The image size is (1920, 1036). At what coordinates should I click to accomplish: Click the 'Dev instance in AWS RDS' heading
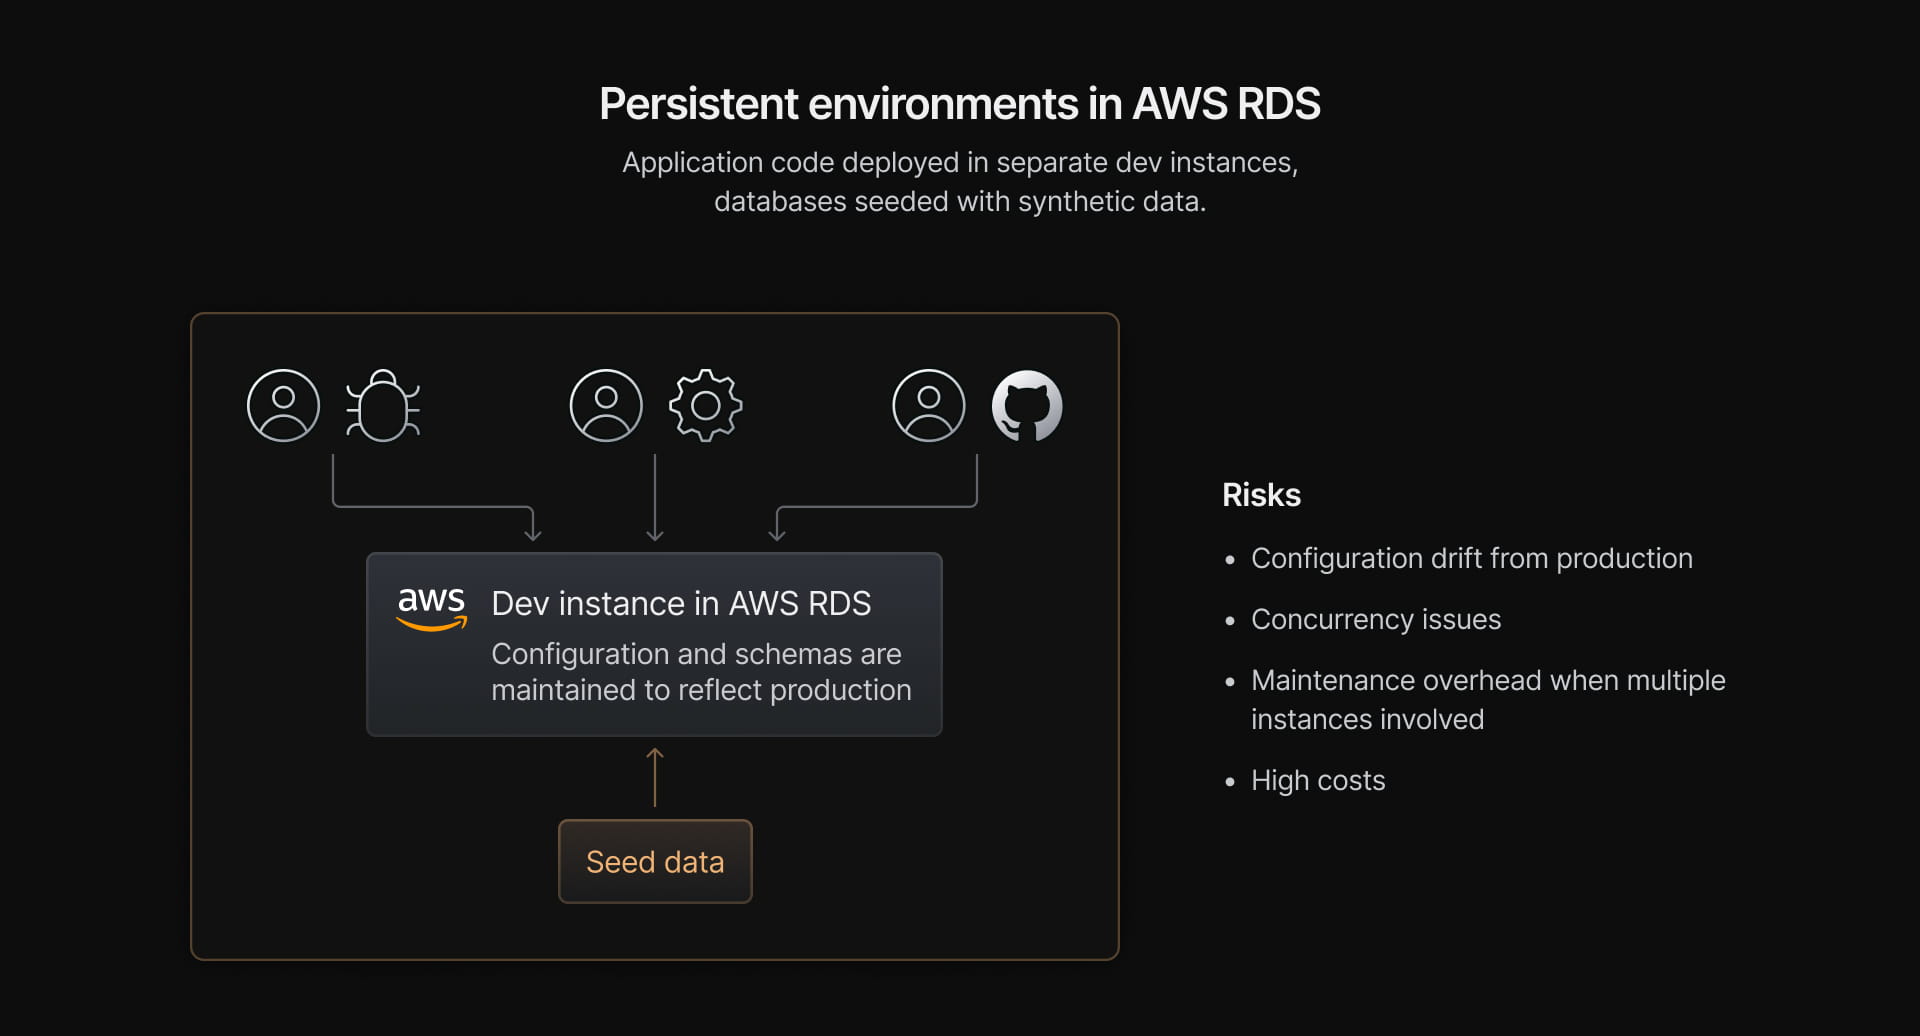point(681,604)
